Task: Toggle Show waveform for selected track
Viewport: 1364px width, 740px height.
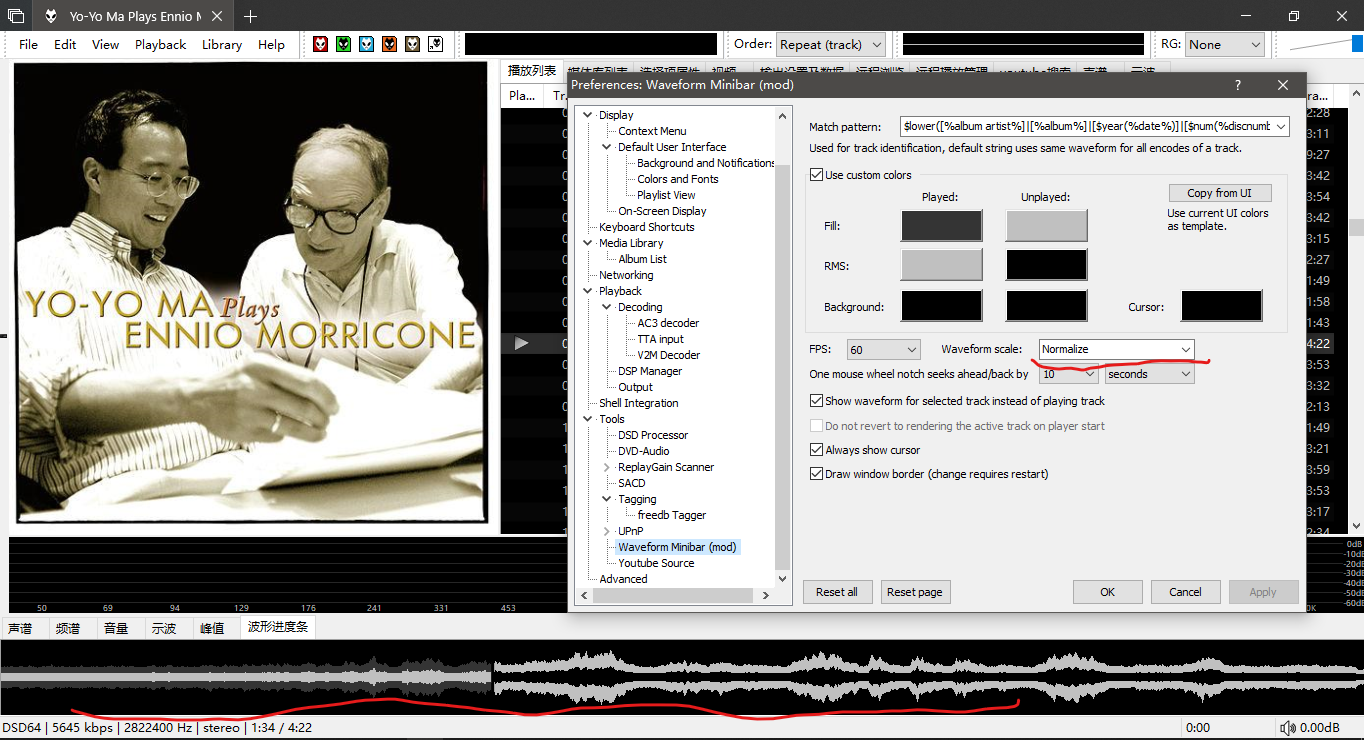Action: click(x=816, y=401)
